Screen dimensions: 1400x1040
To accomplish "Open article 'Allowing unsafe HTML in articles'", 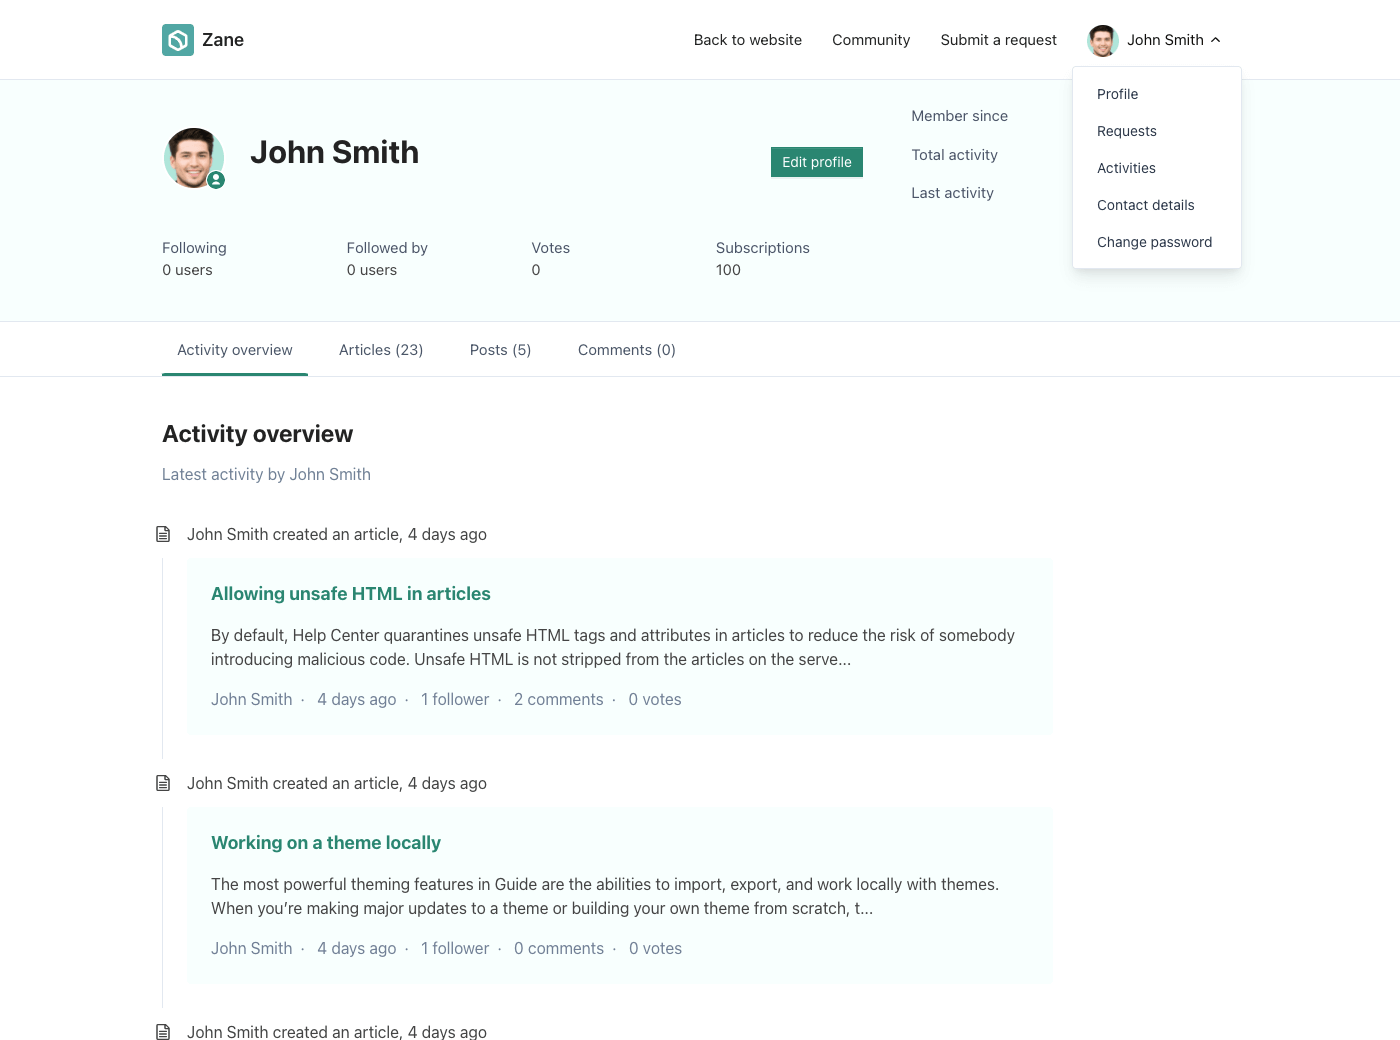I will coord(350,594).
